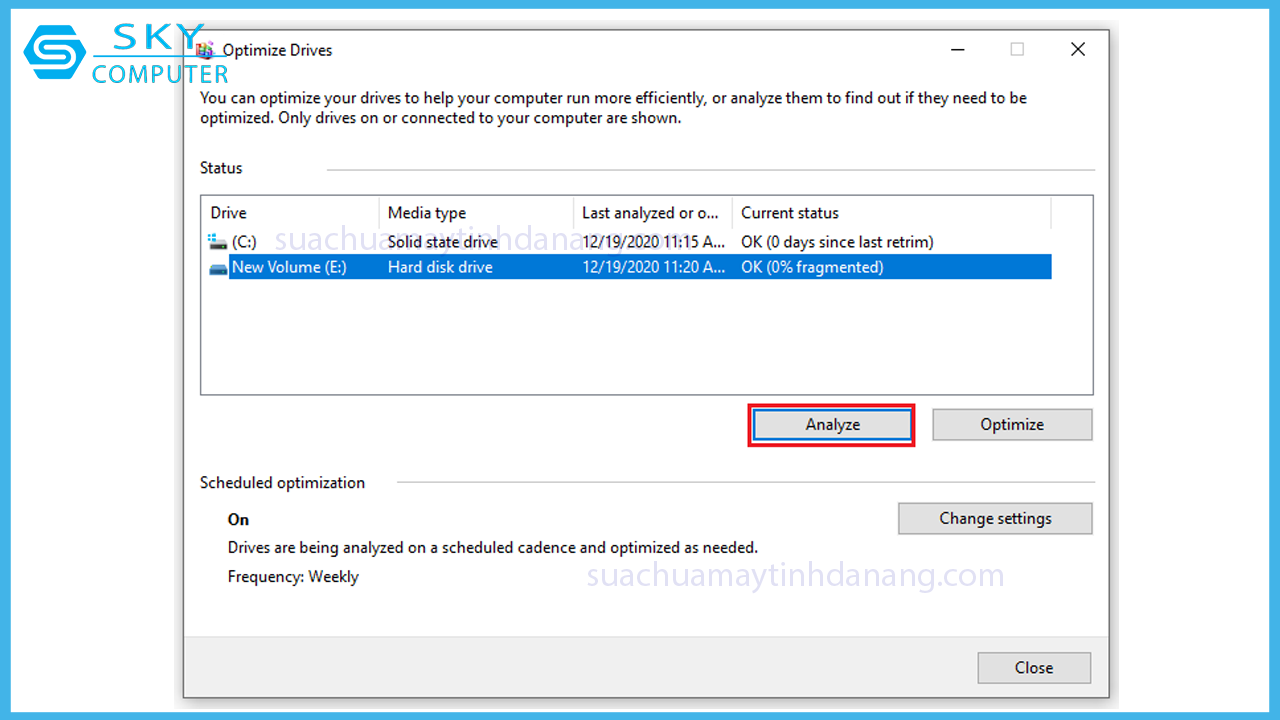Click the maximize button in title bar
1280x720 pixels.
1017,50
